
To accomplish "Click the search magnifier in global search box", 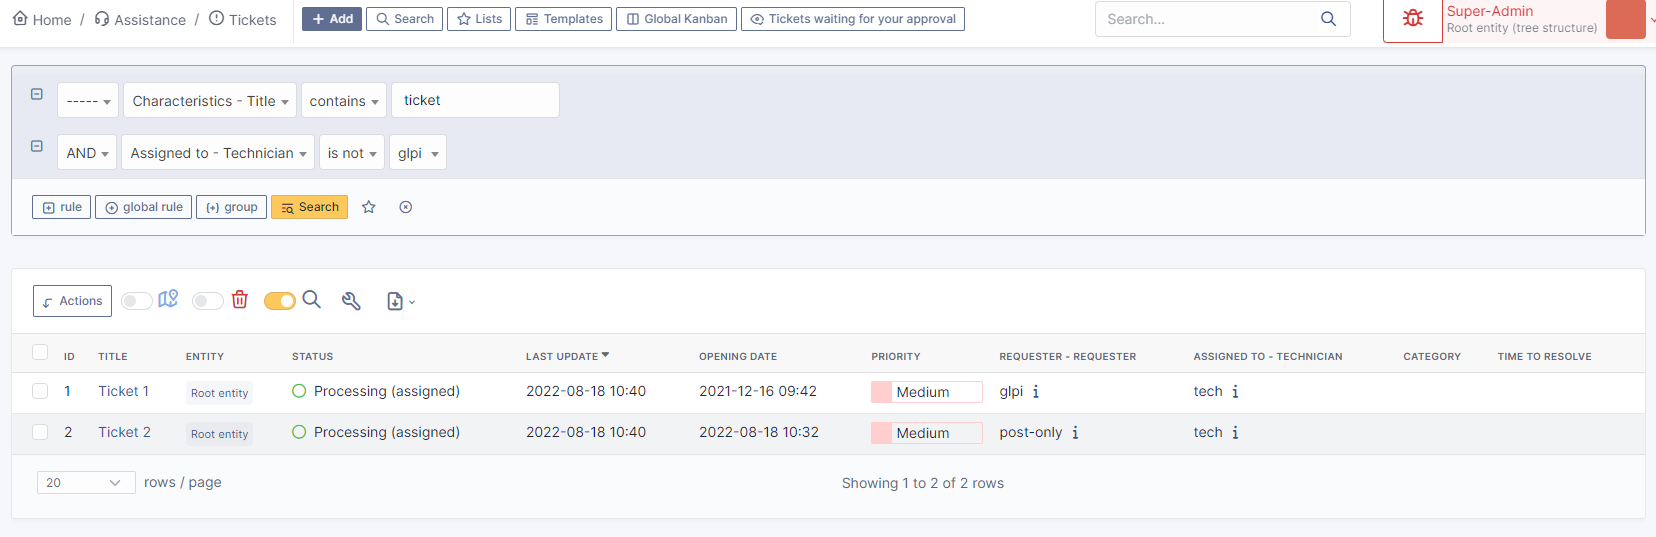I will (1328, 19).
